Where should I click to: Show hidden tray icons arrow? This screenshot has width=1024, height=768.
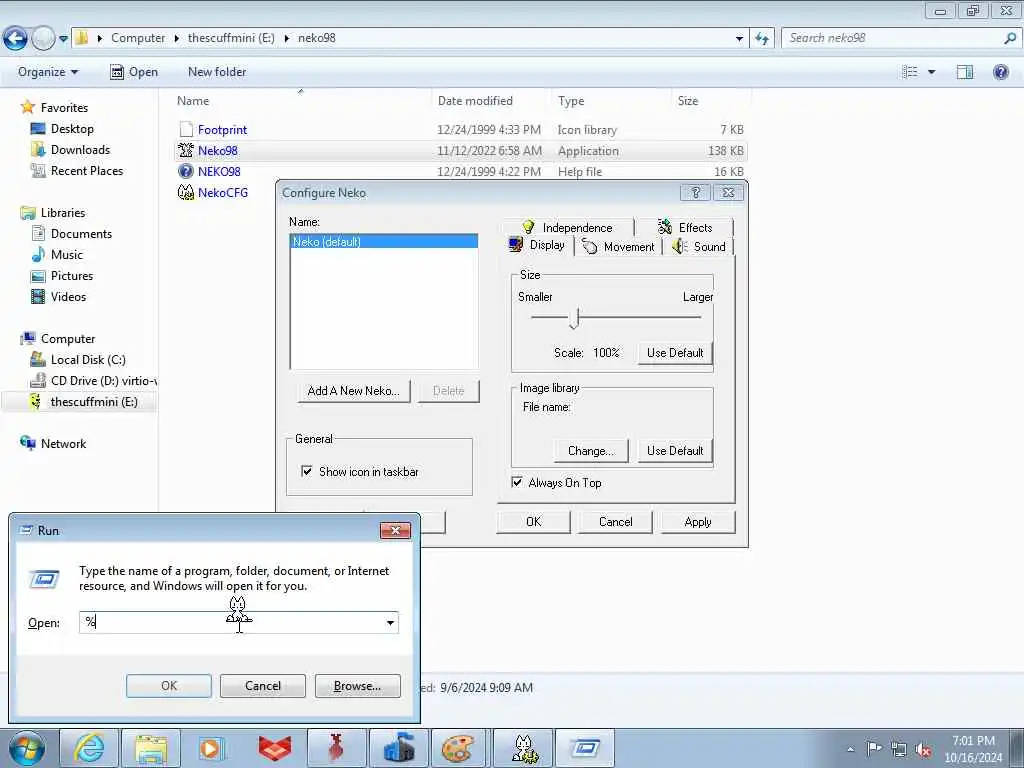[850, 749]
